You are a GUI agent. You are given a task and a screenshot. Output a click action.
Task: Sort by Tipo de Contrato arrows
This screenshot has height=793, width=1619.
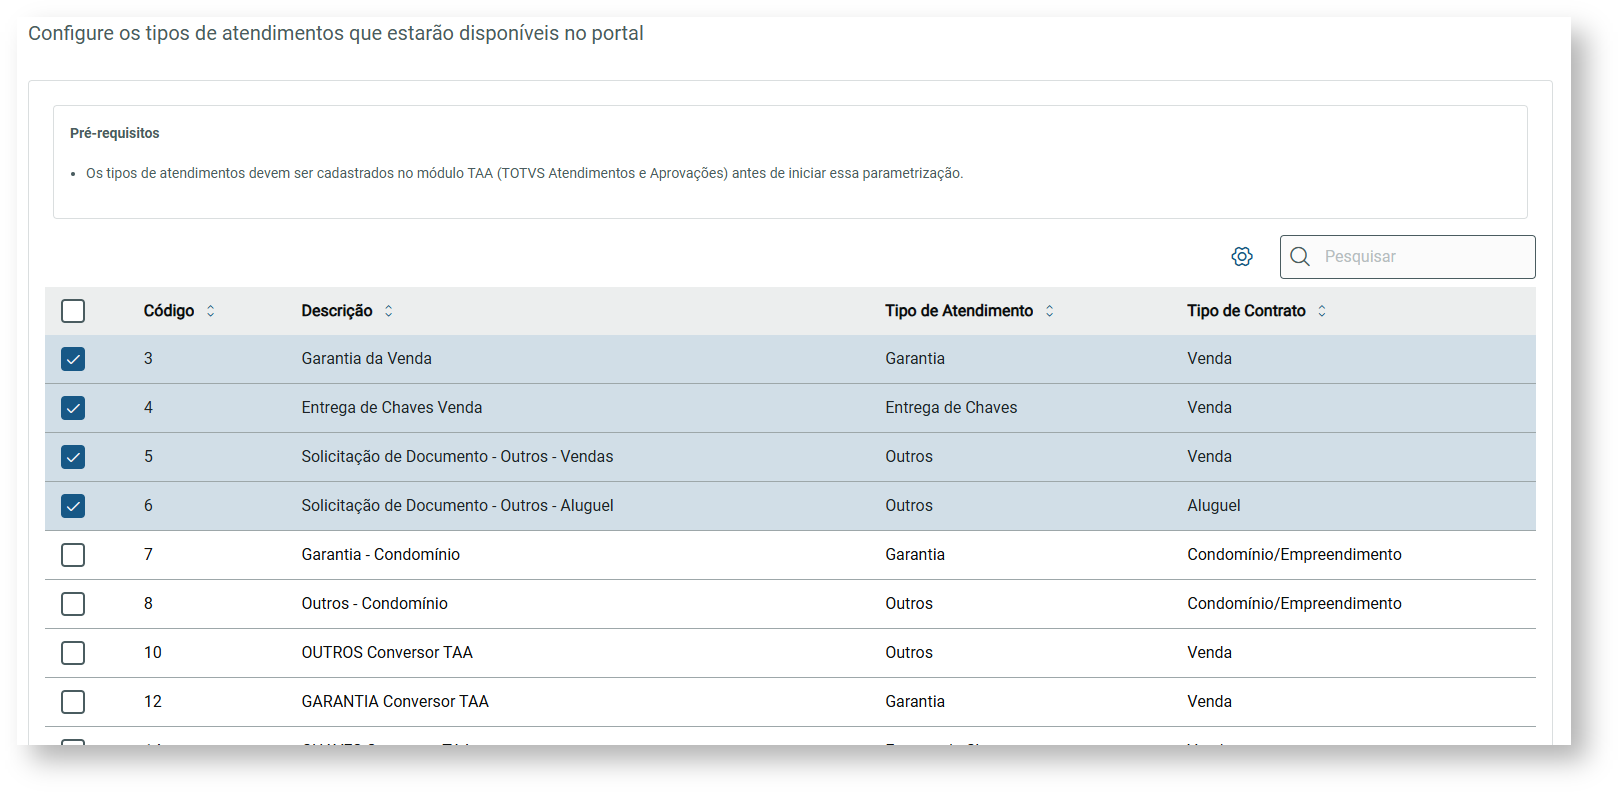[1322, 311]
